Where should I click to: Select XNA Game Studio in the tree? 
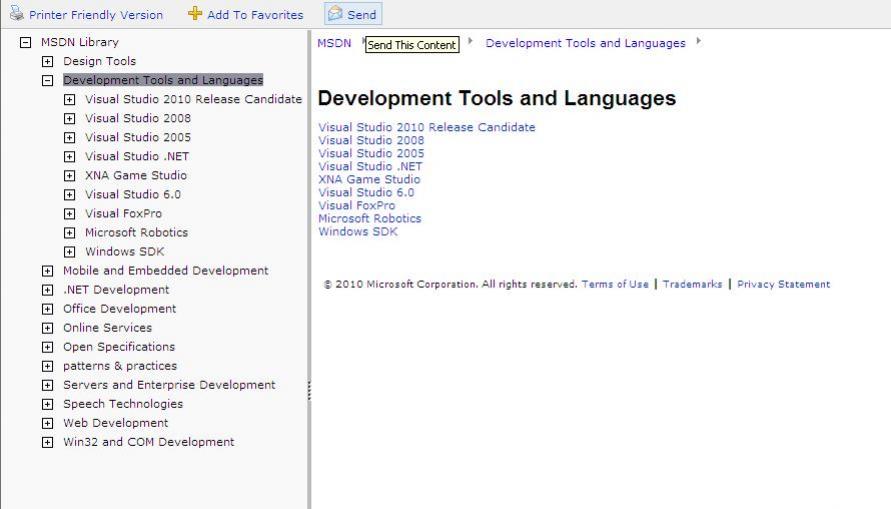click(136, 175)
